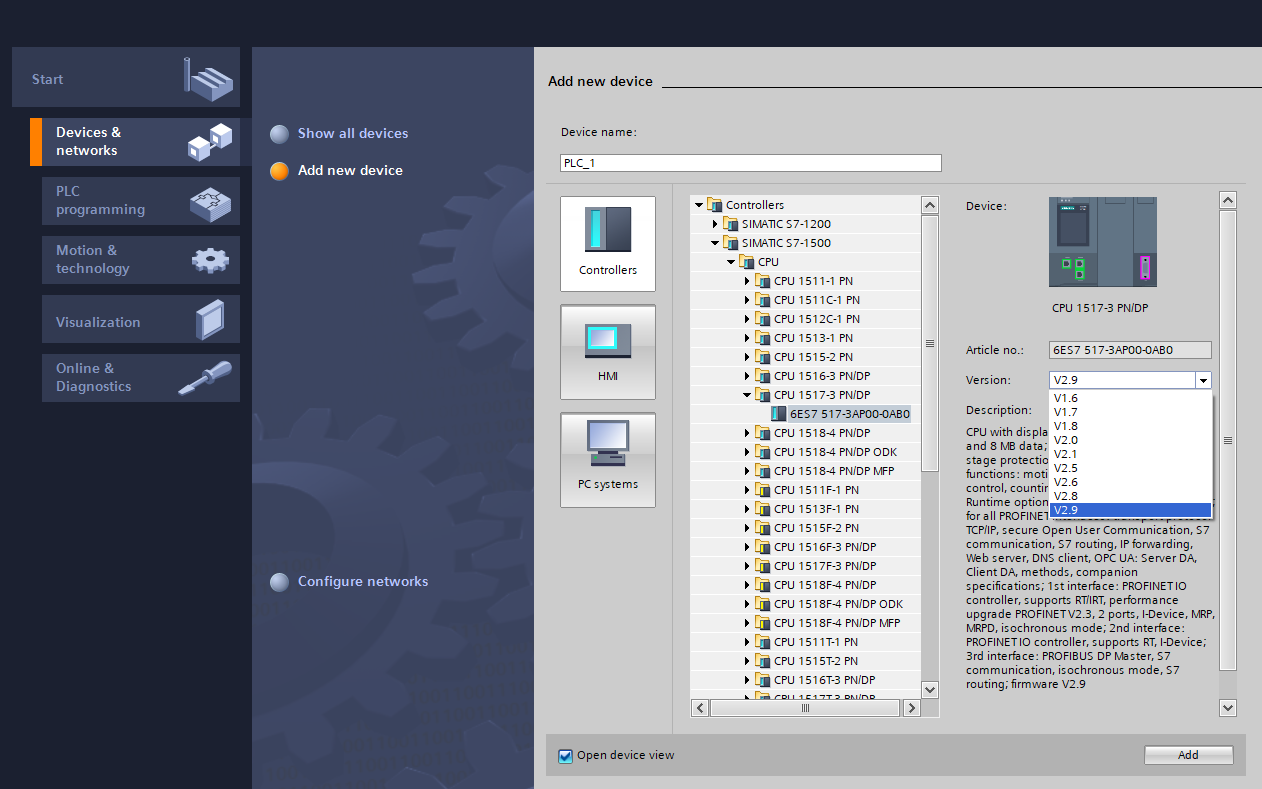Click the Devices & networks cubes icon
Screen dimensions: 1262x789
(x=211, y=142)
